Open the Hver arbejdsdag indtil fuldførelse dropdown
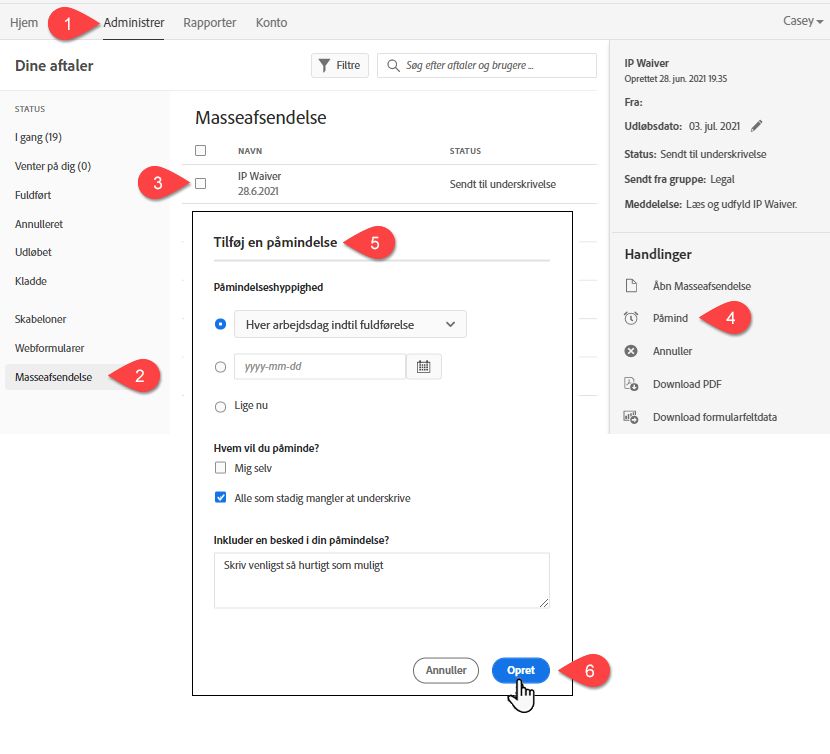The width and height of the screenshot is (830, 754). 350,324
